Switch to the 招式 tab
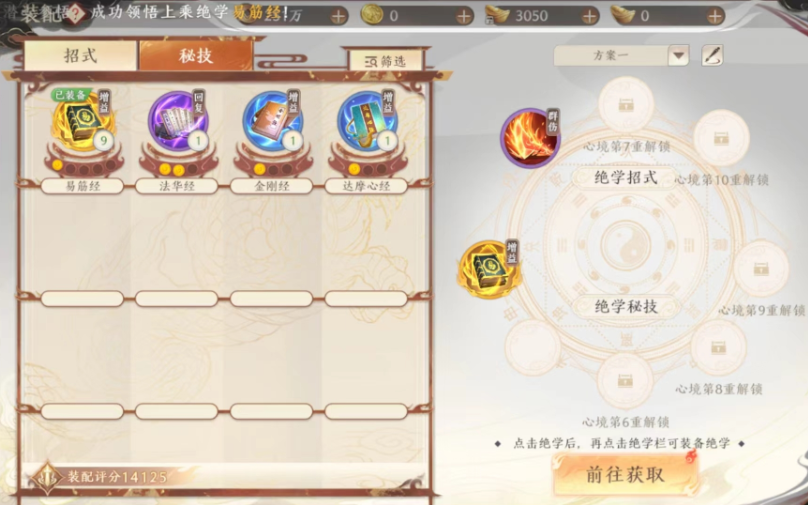The height and width of the screenshot is (505, 808). click(80, 56)
